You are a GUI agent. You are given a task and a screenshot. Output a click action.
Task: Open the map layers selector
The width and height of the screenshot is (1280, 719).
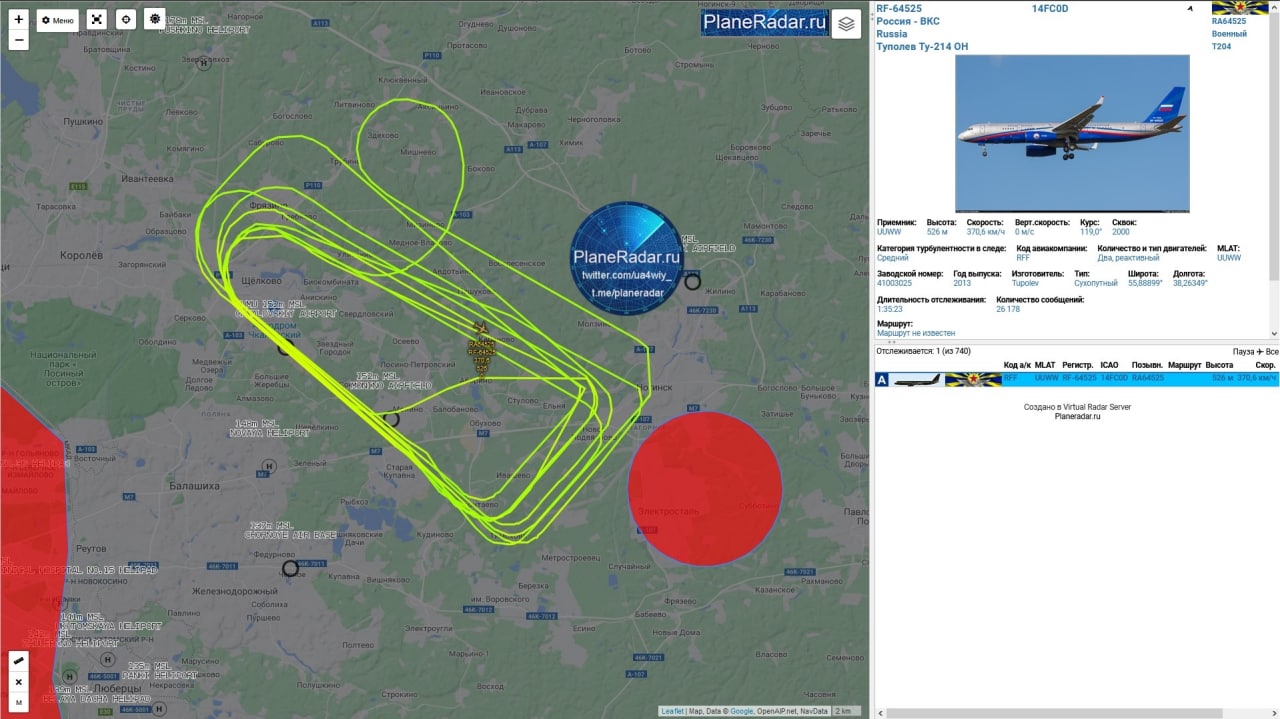[x=846, y=24]
